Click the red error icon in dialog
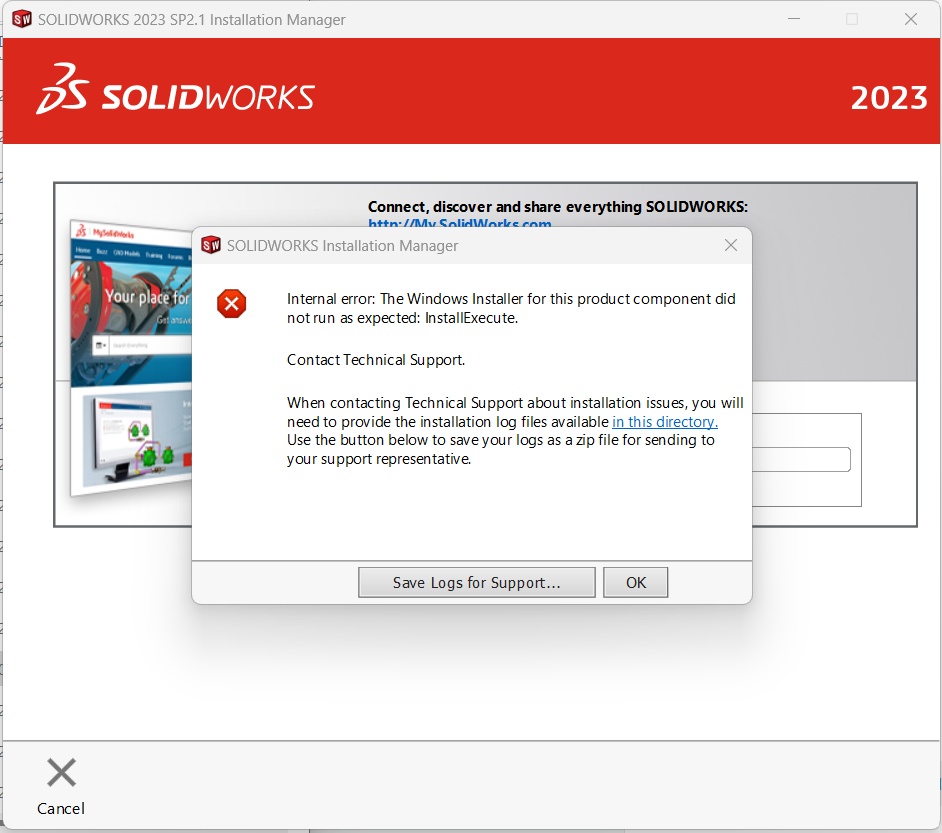The width and height of the screenshot is (942, 833). coord(231,303)
